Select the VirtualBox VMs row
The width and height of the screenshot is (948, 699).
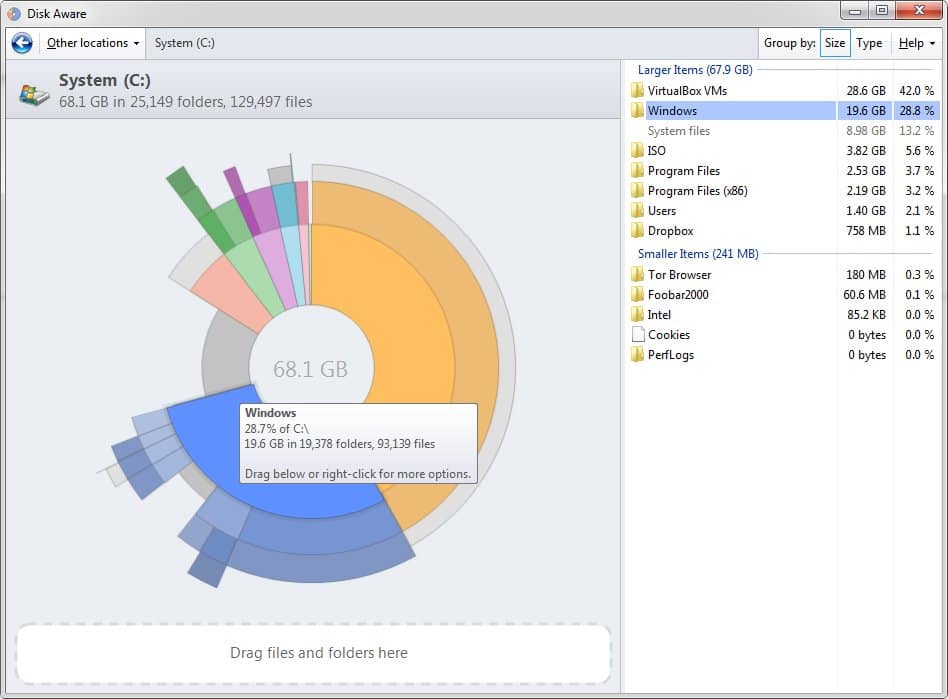click(783, 91)
